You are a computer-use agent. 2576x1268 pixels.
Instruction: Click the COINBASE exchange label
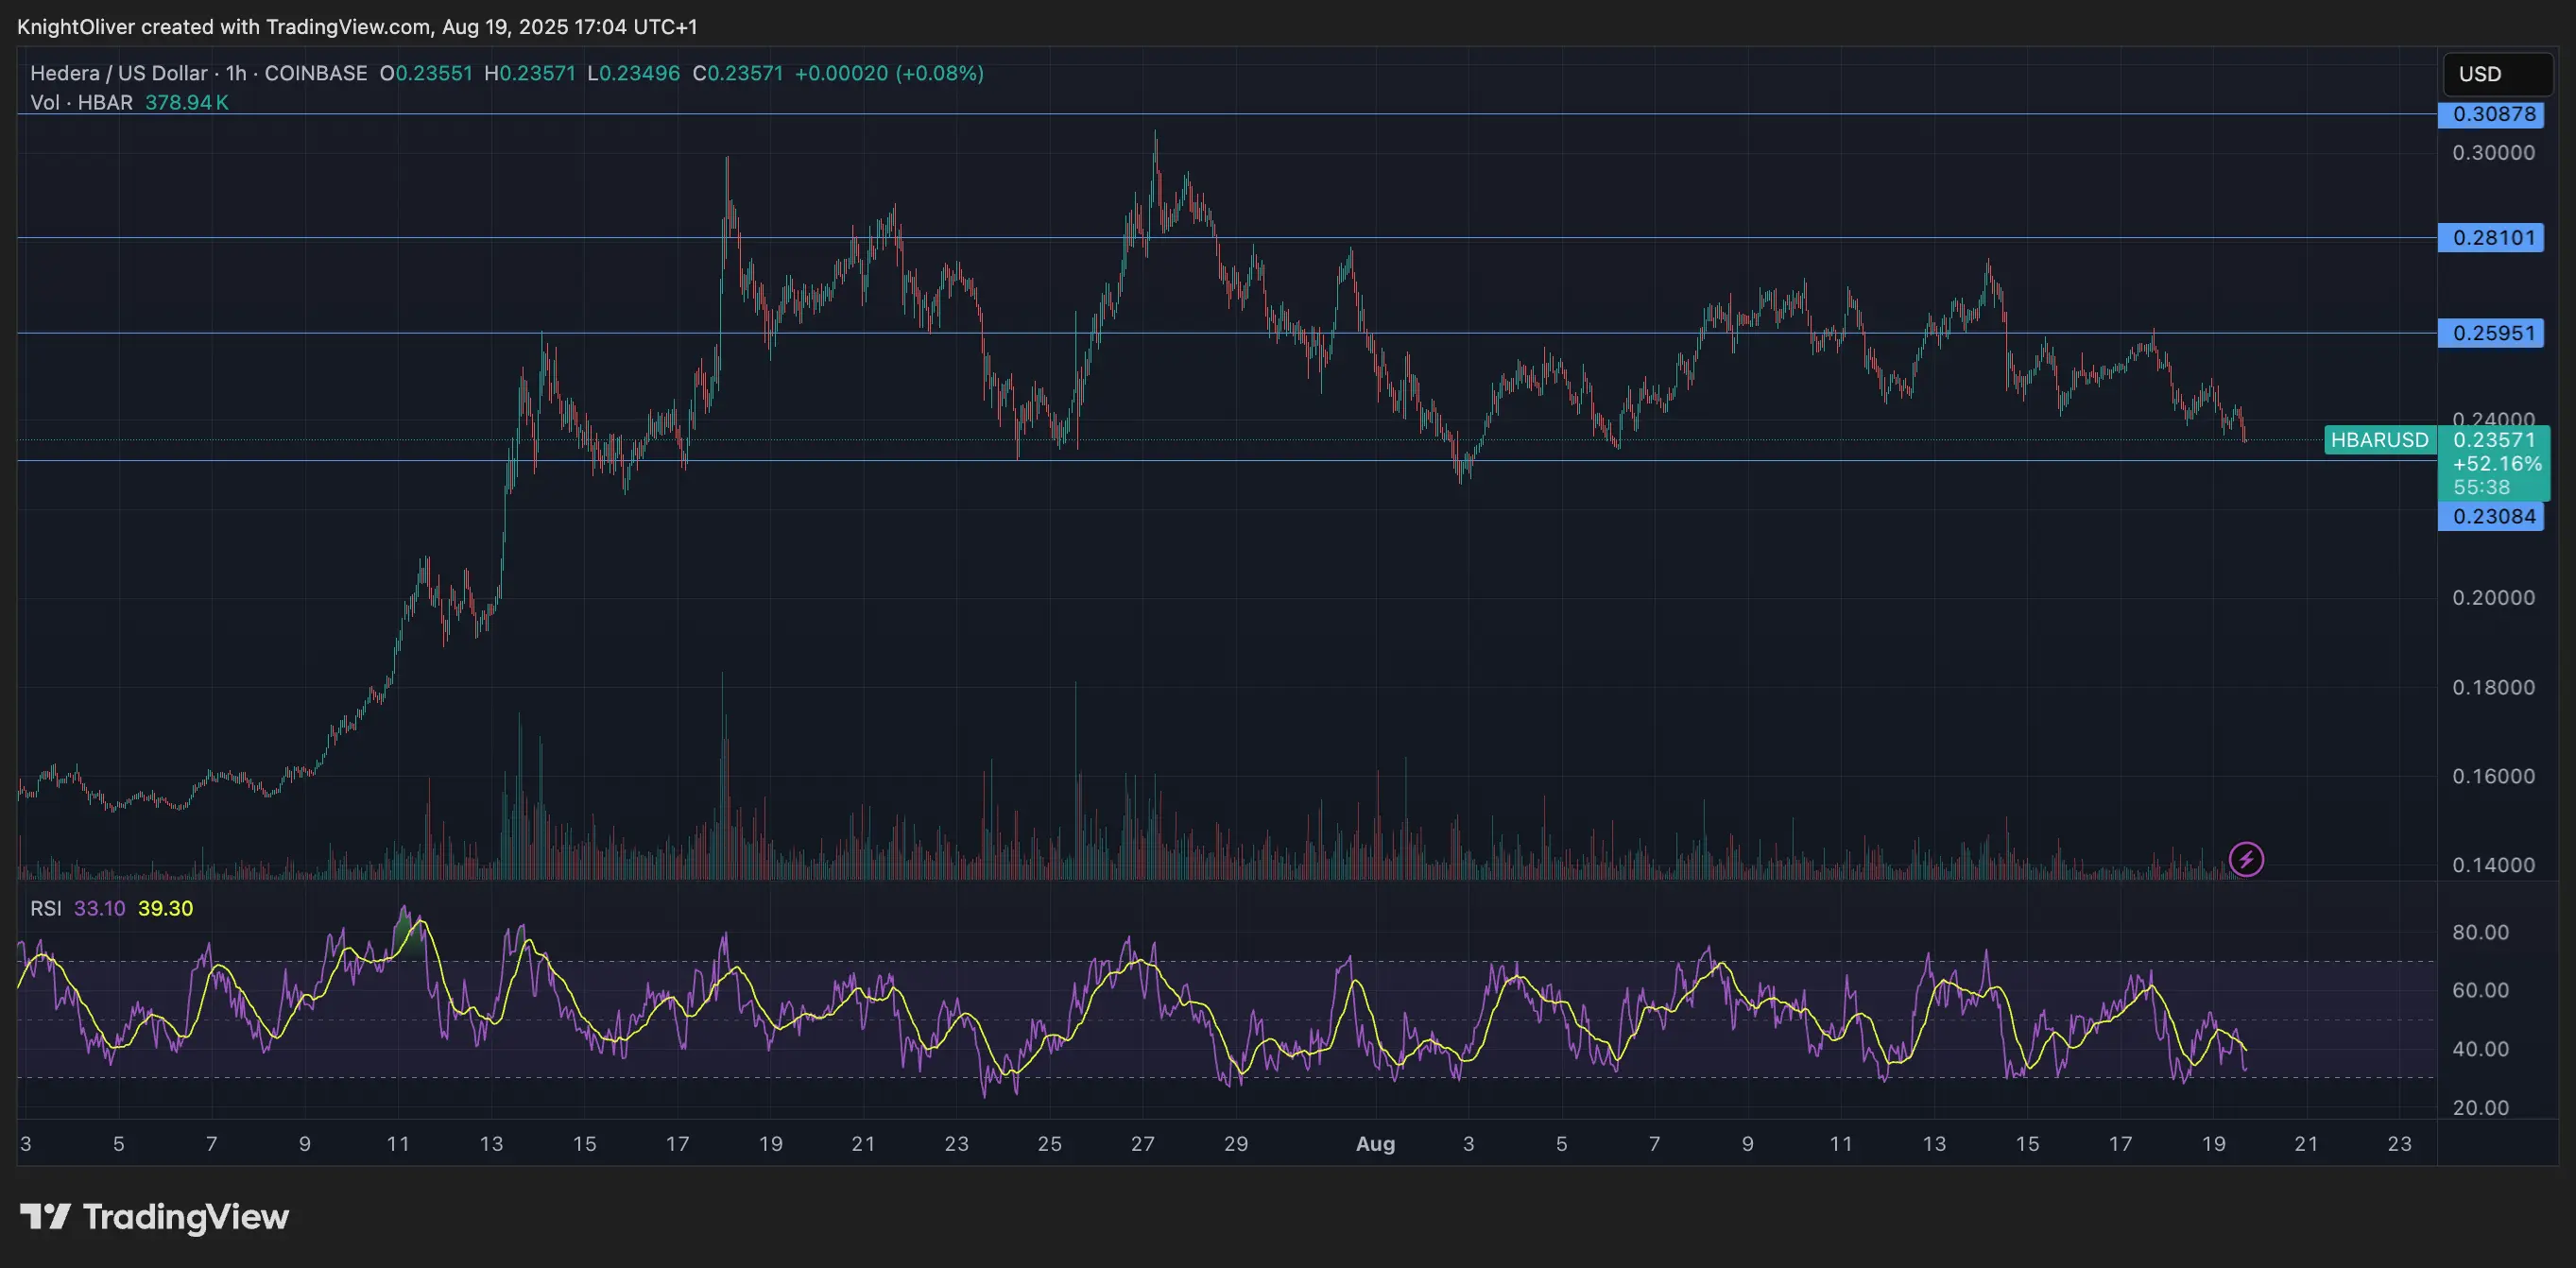(315, 73)
